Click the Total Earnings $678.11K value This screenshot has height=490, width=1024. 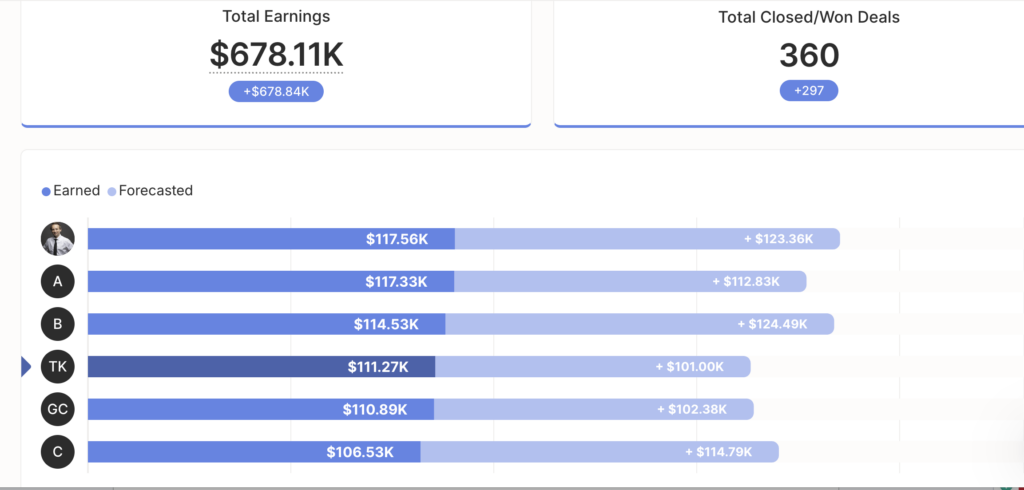coord(276,54)
